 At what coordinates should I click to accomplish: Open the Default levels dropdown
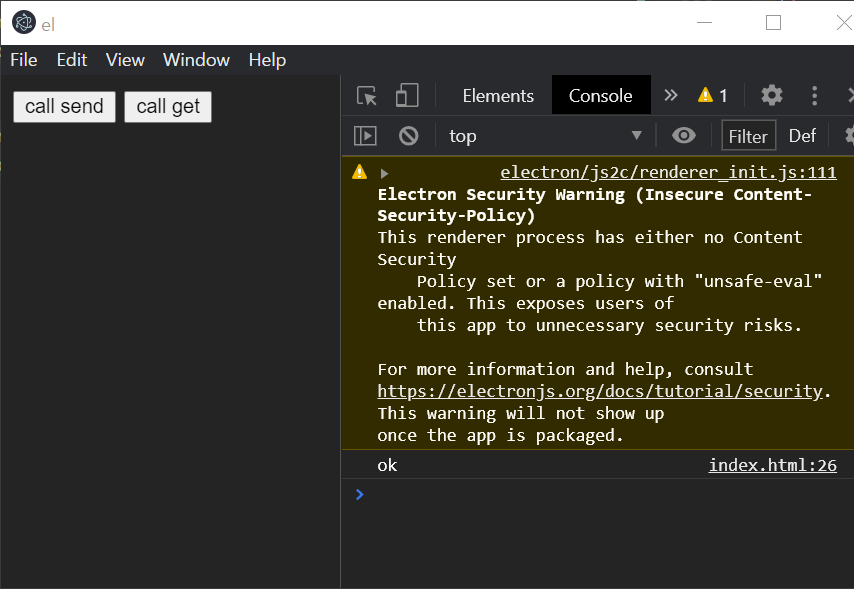(802, 136)
